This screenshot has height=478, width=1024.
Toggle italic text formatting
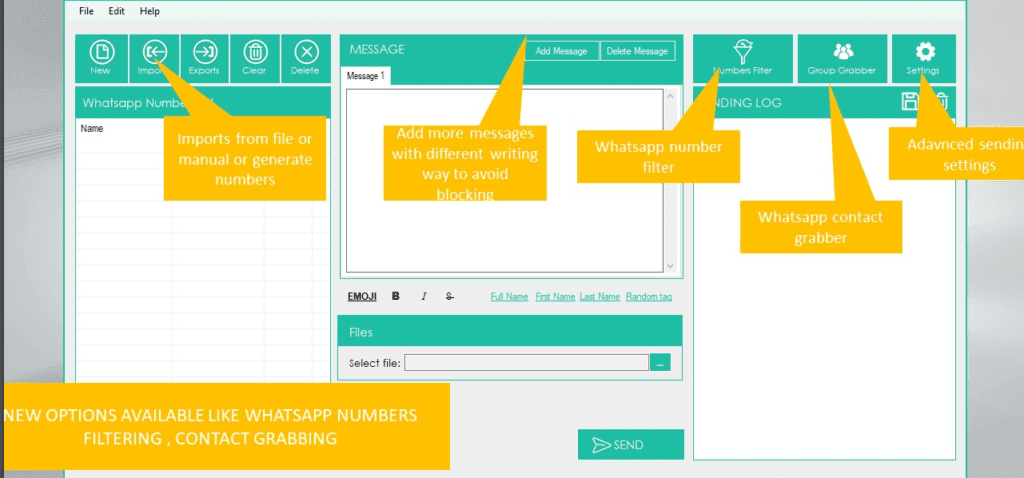point(423,296)
